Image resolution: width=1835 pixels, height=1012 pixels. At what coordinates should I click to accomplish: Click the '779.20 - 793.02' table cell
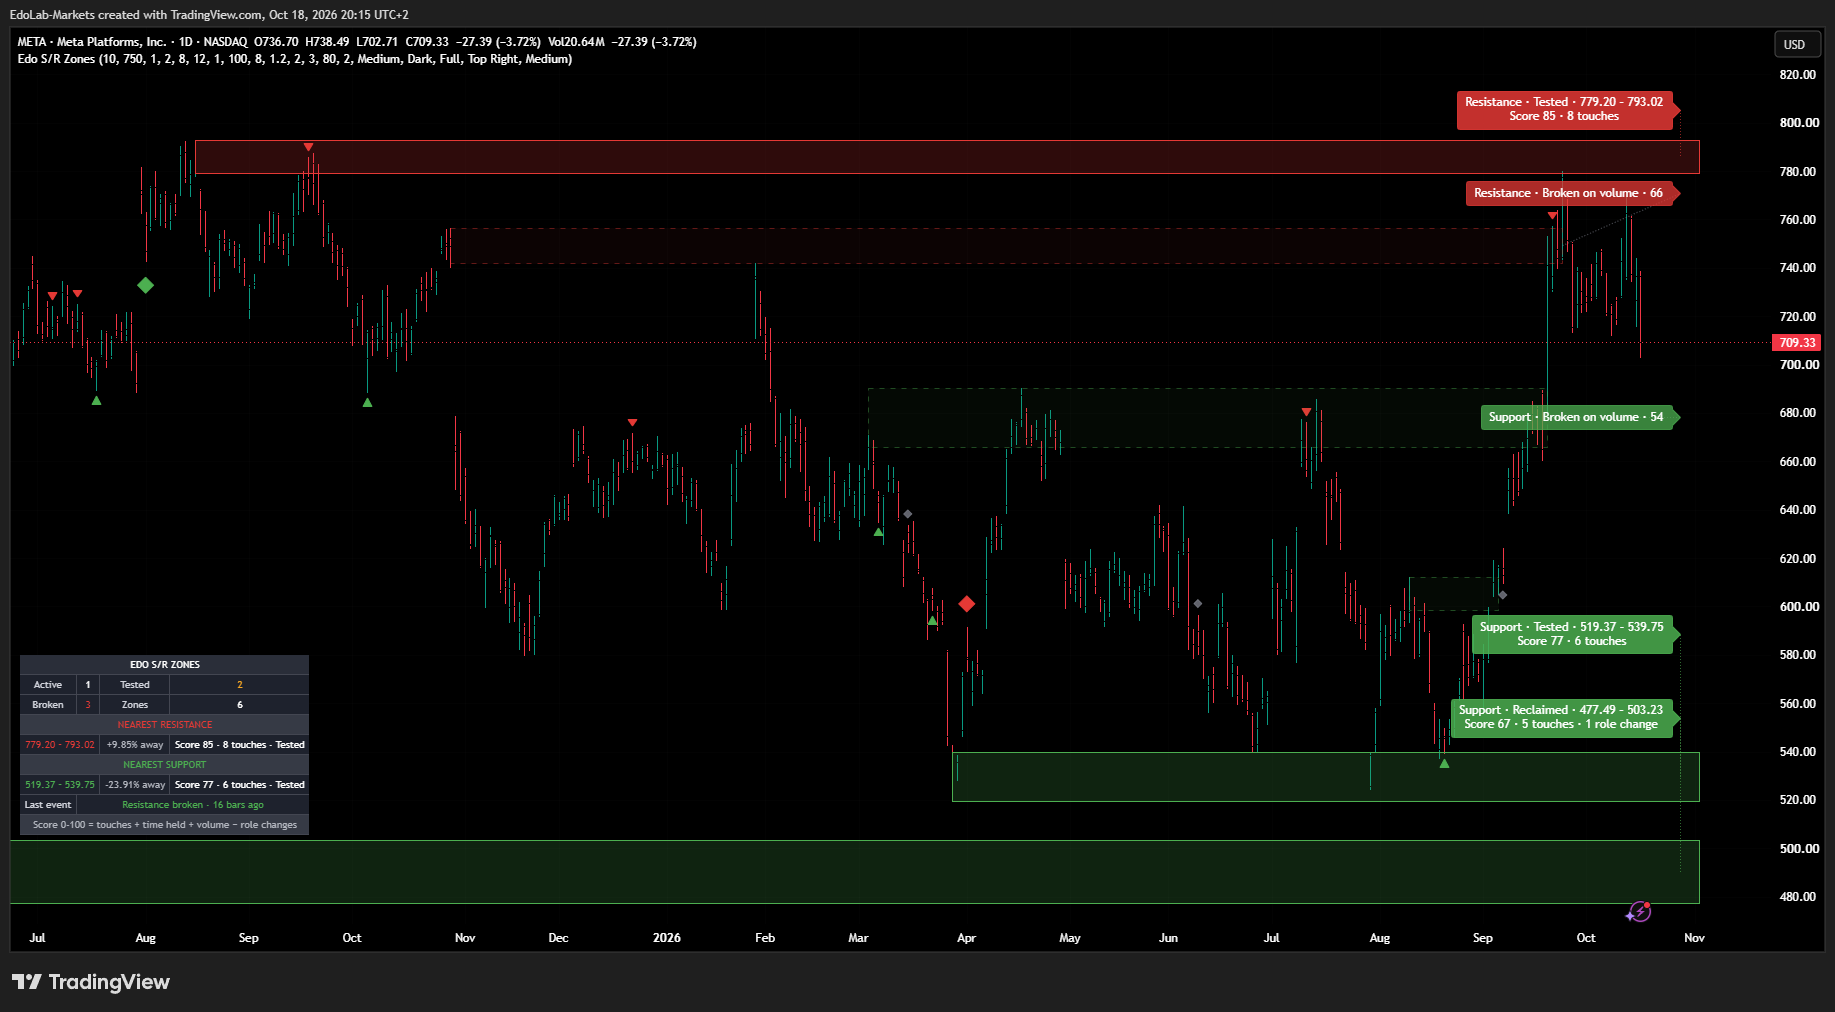(60, 745)
